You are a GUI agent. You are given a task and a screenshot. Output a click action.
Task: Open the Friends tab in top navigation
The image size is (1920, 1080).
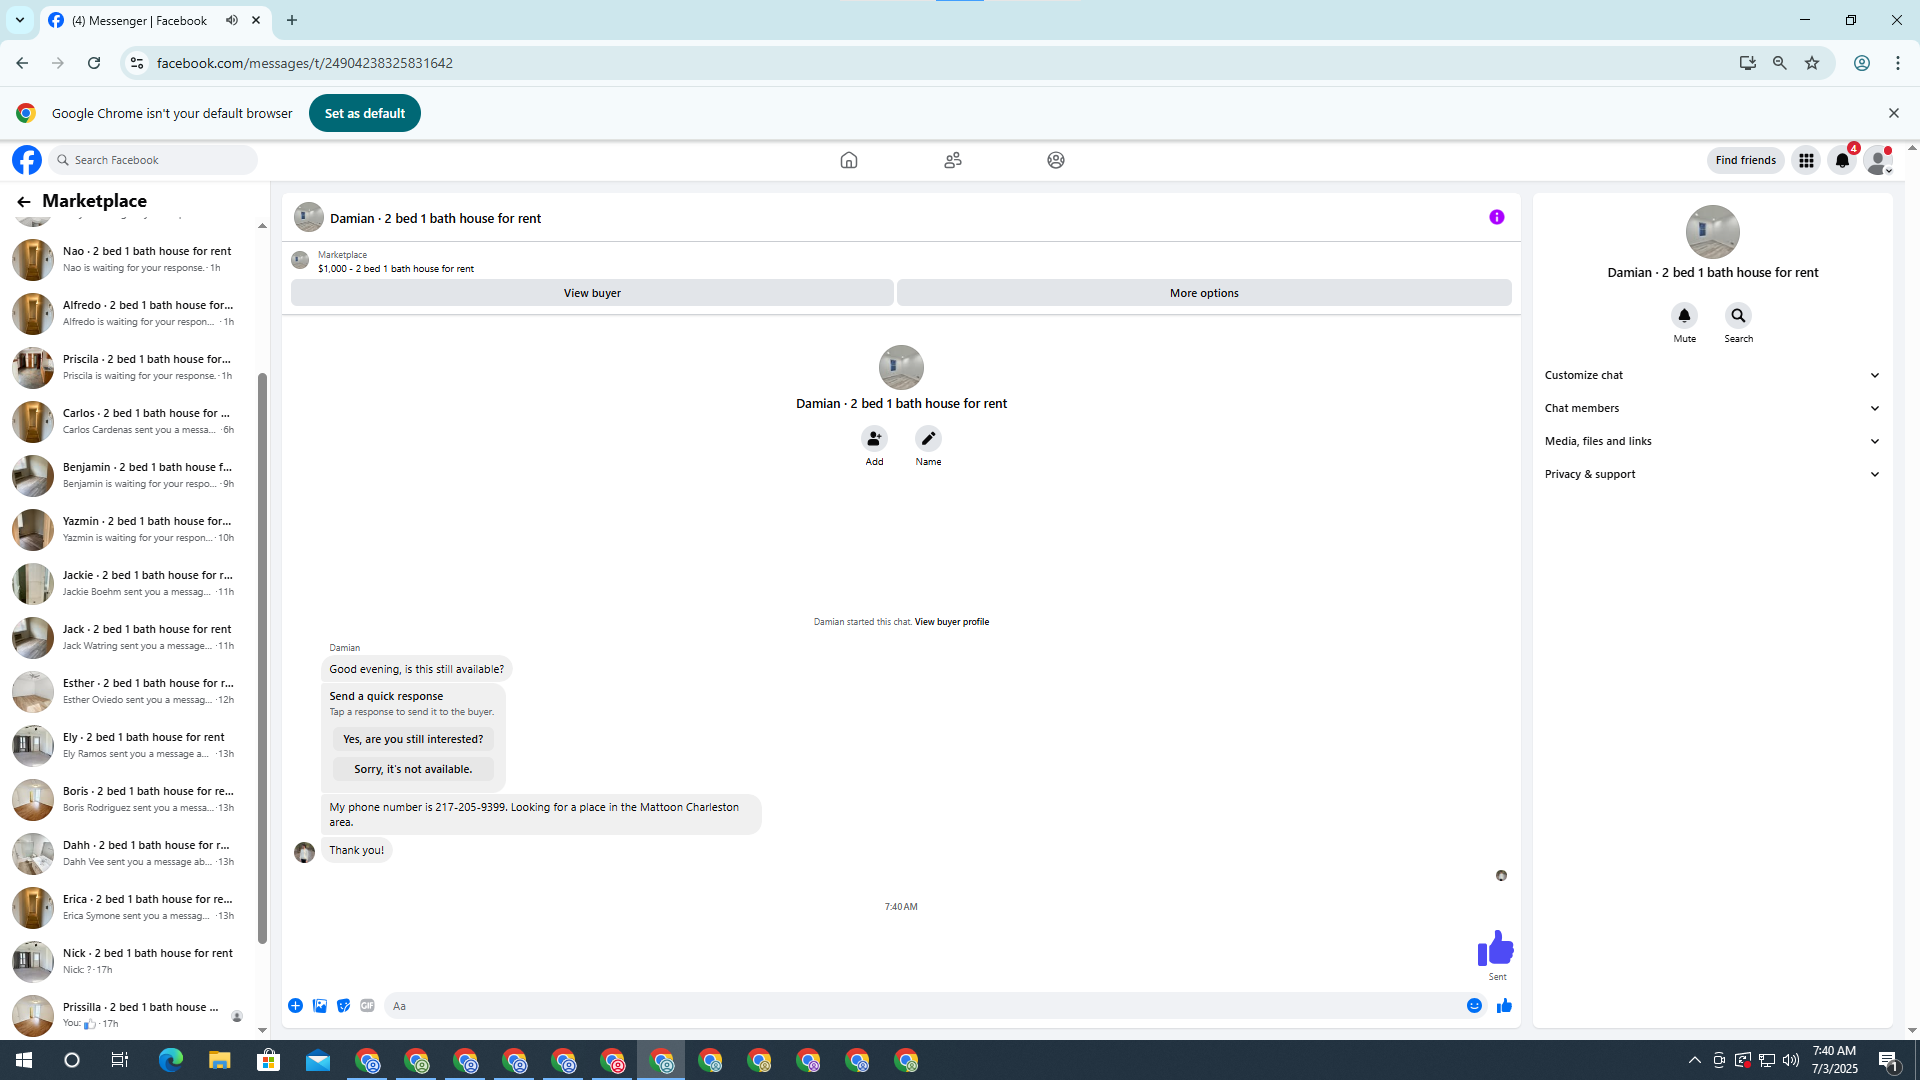pyautogui.click(x=952, y=160)
